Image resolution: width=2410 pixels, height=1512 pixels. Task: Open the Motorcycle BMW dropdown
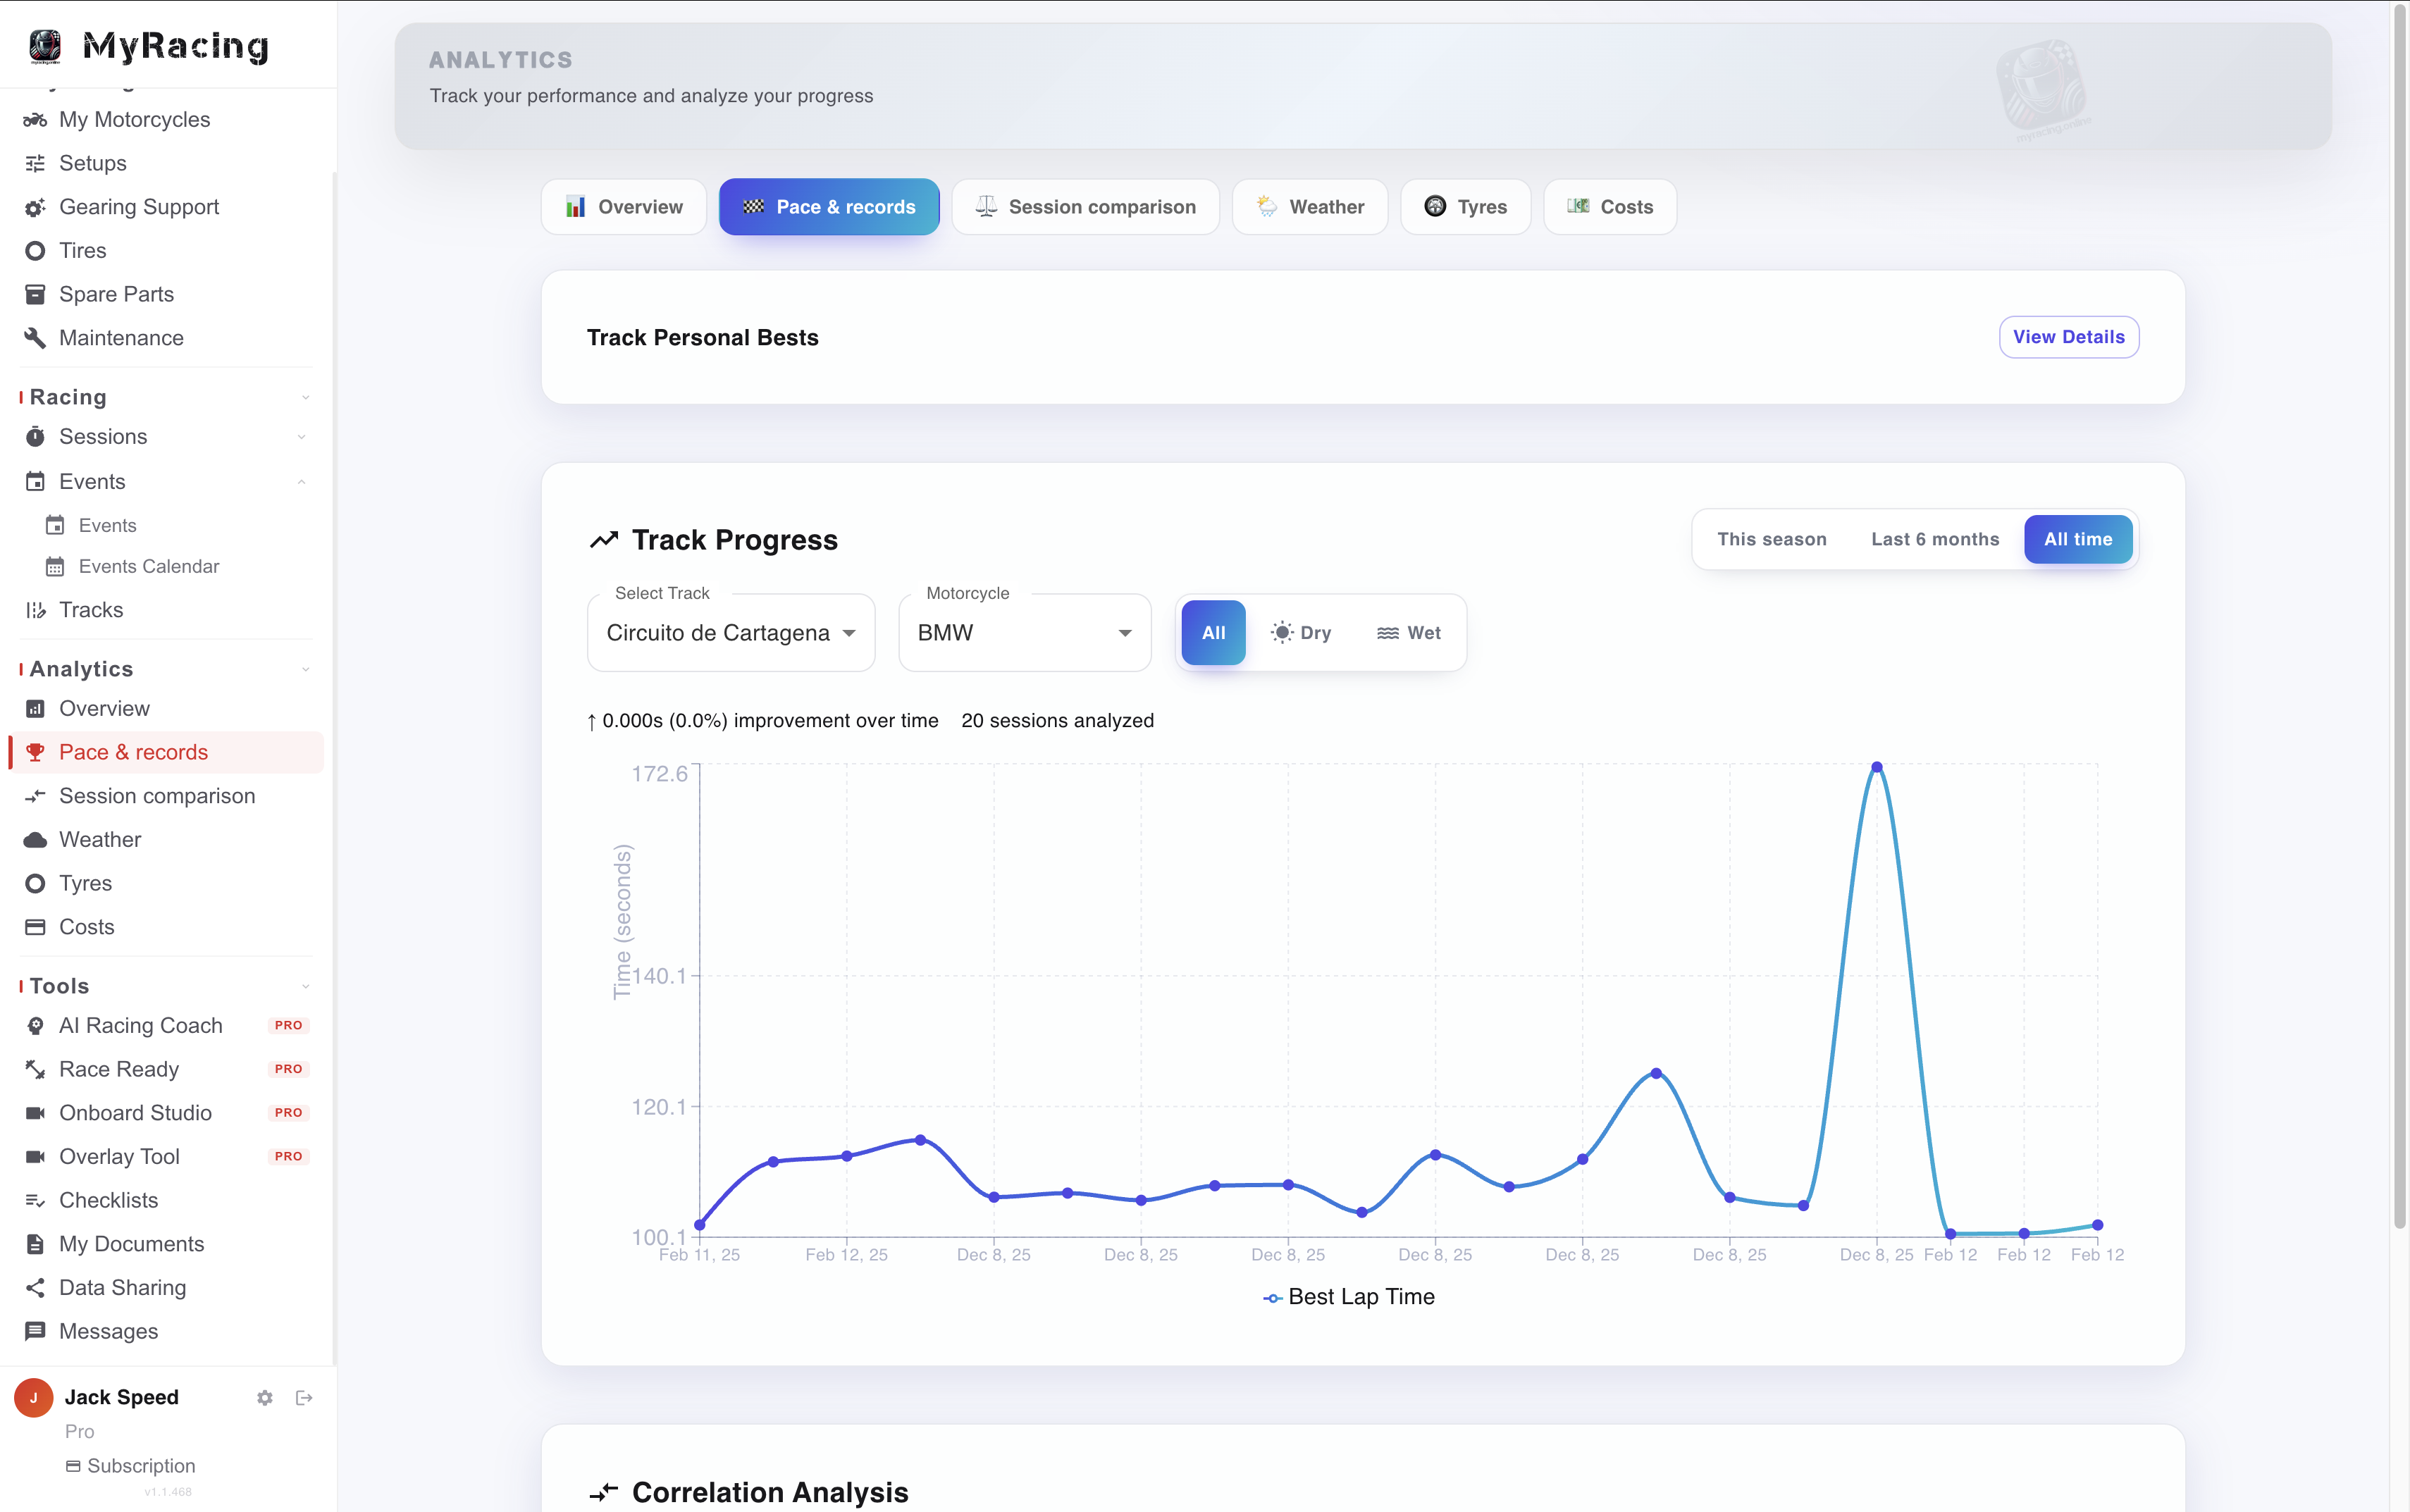1024,633
